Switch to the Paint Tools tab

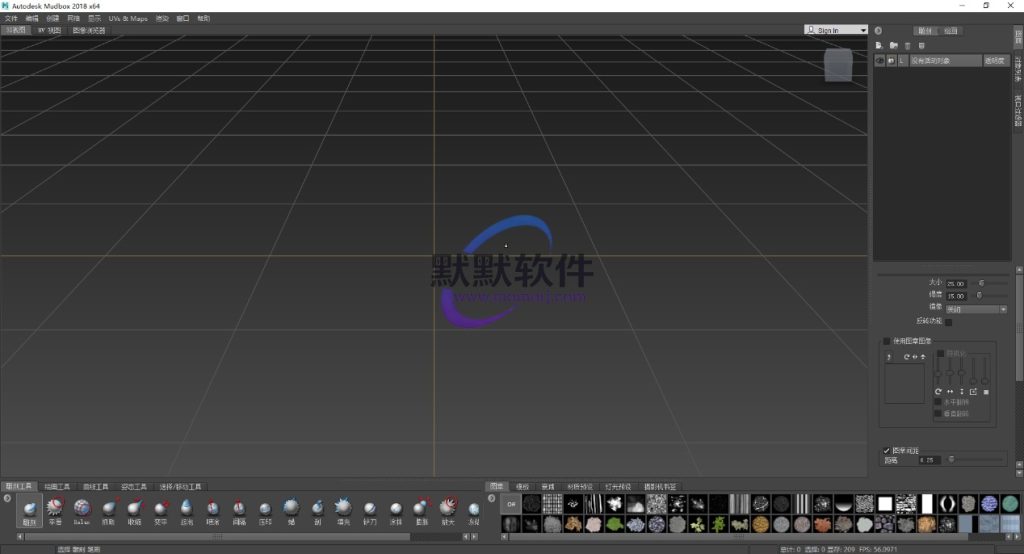tap(58, 487)
